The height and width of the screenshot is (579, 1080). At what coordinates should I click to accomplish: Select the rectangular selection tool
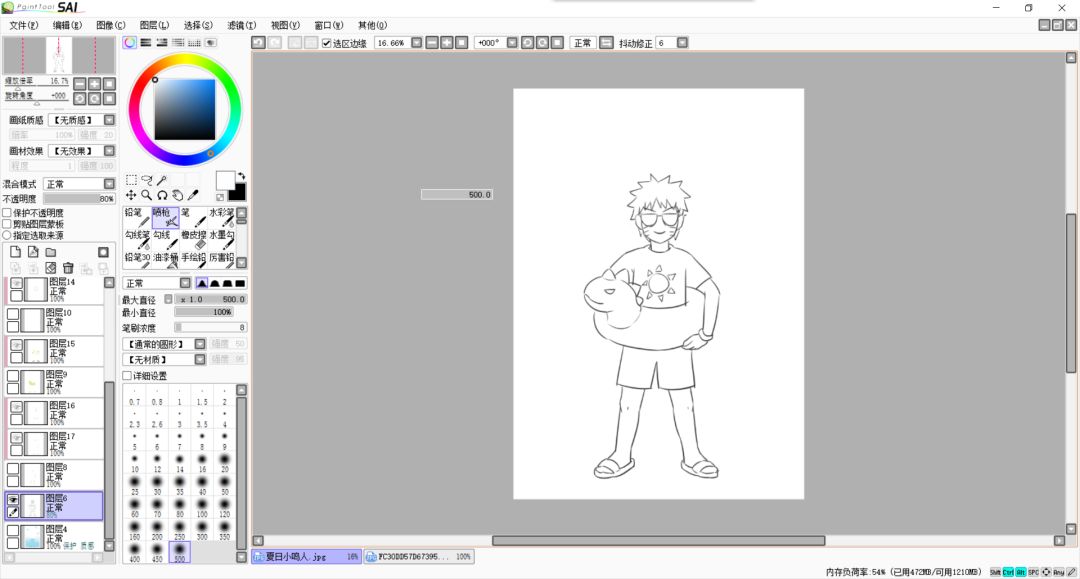click(131, 180)
